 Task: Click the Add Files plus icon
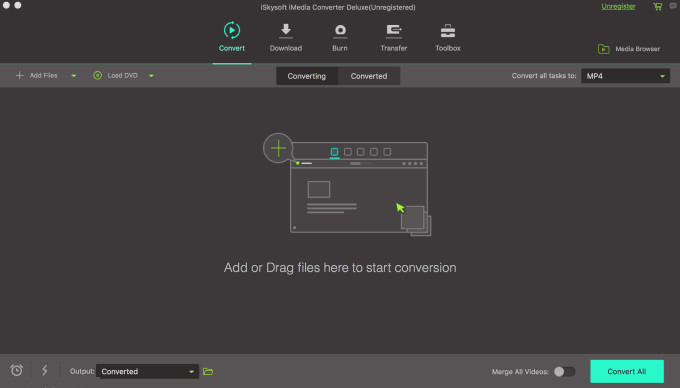click(20, 75)
